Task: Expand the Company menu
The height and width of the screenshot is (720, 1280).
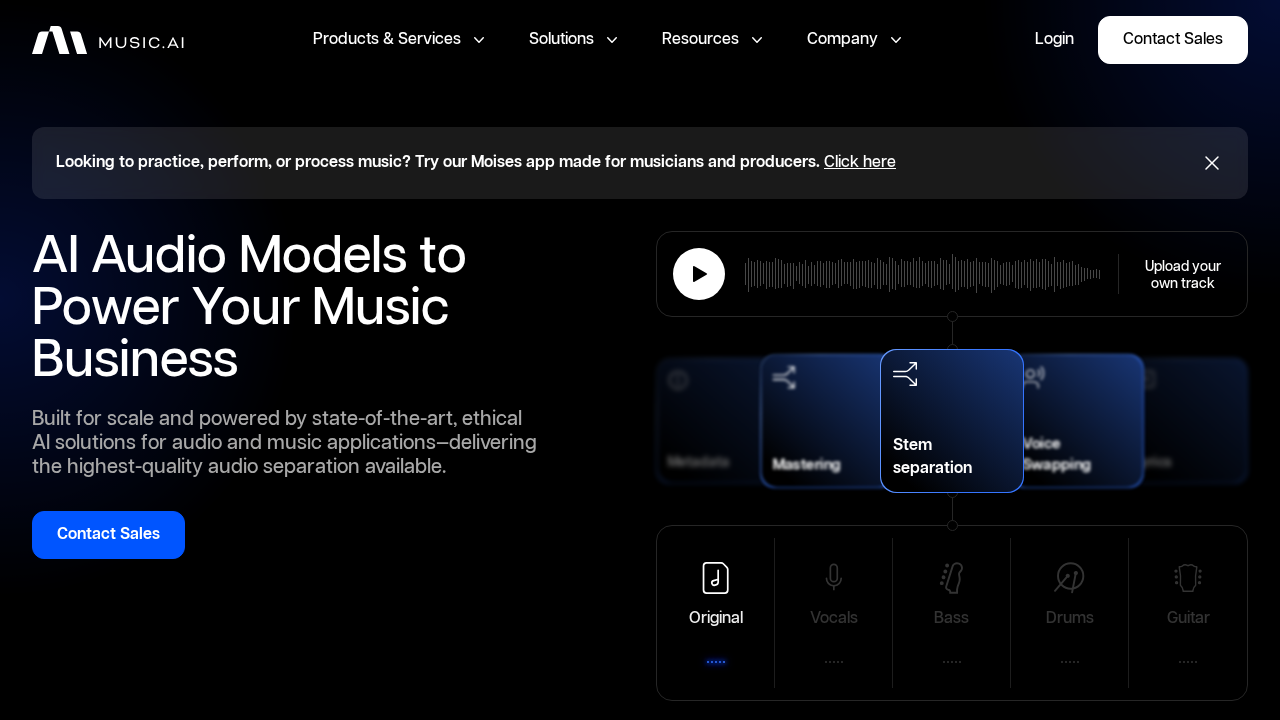Action: (854, 39)
